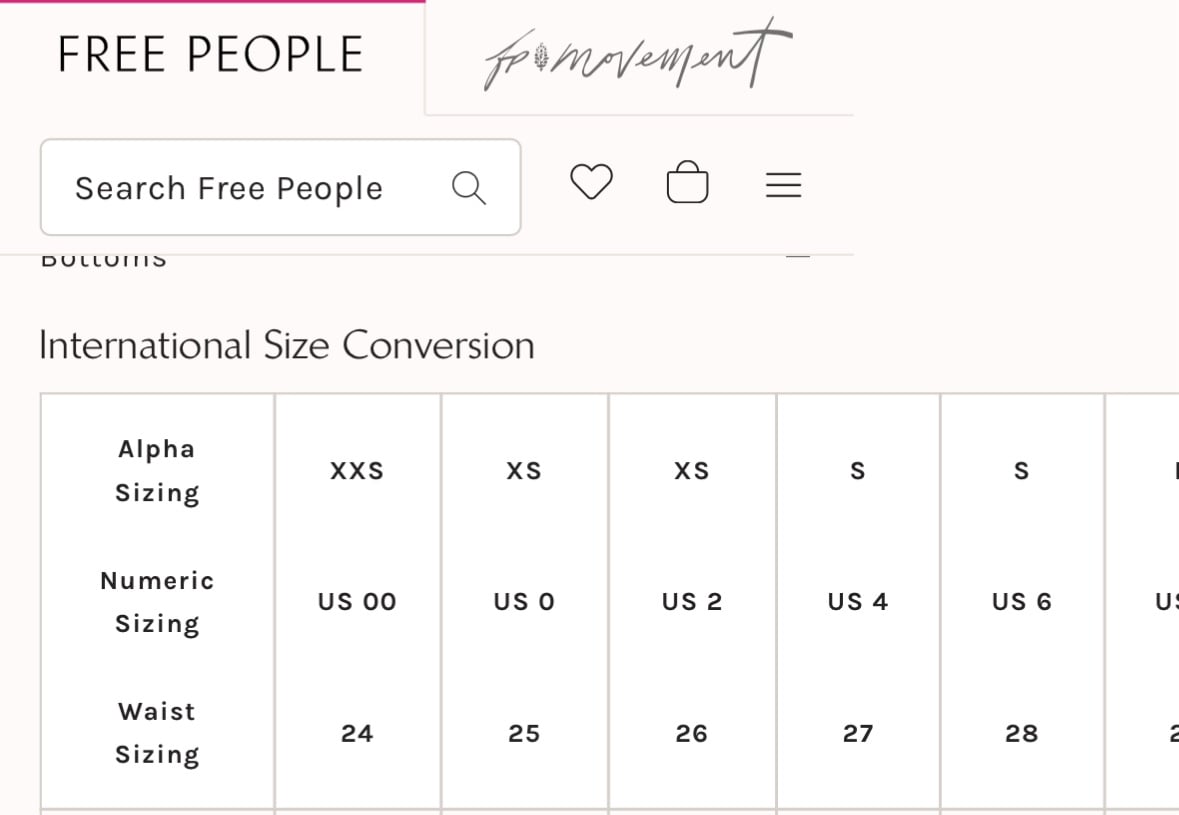1179x815 pixels.
Task: Select waist size 24 cell
Action: (357, 733)
